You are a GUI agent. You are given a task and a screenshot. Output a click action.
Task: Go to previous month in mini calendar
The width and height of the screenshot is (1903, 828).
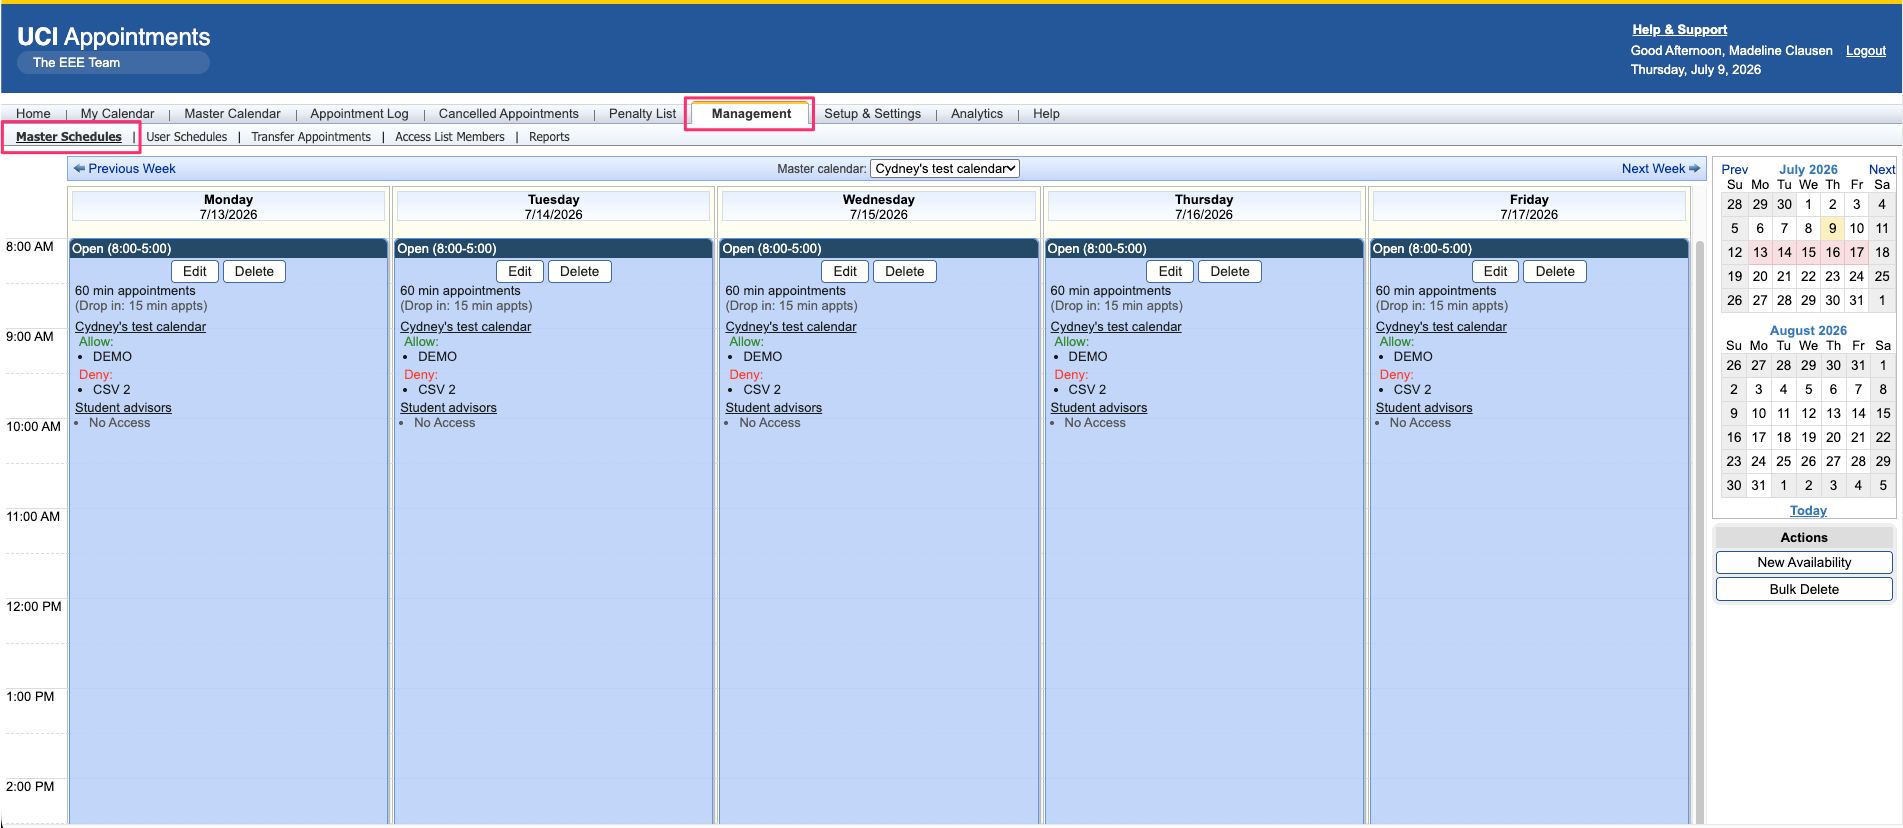pos(1734,169)
